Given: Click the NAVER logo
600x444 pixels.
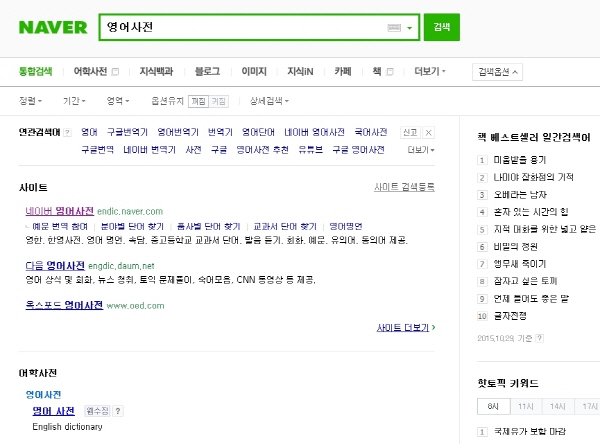Looking at the screenshot, I should pyautogui.click(x=53, y=27).
